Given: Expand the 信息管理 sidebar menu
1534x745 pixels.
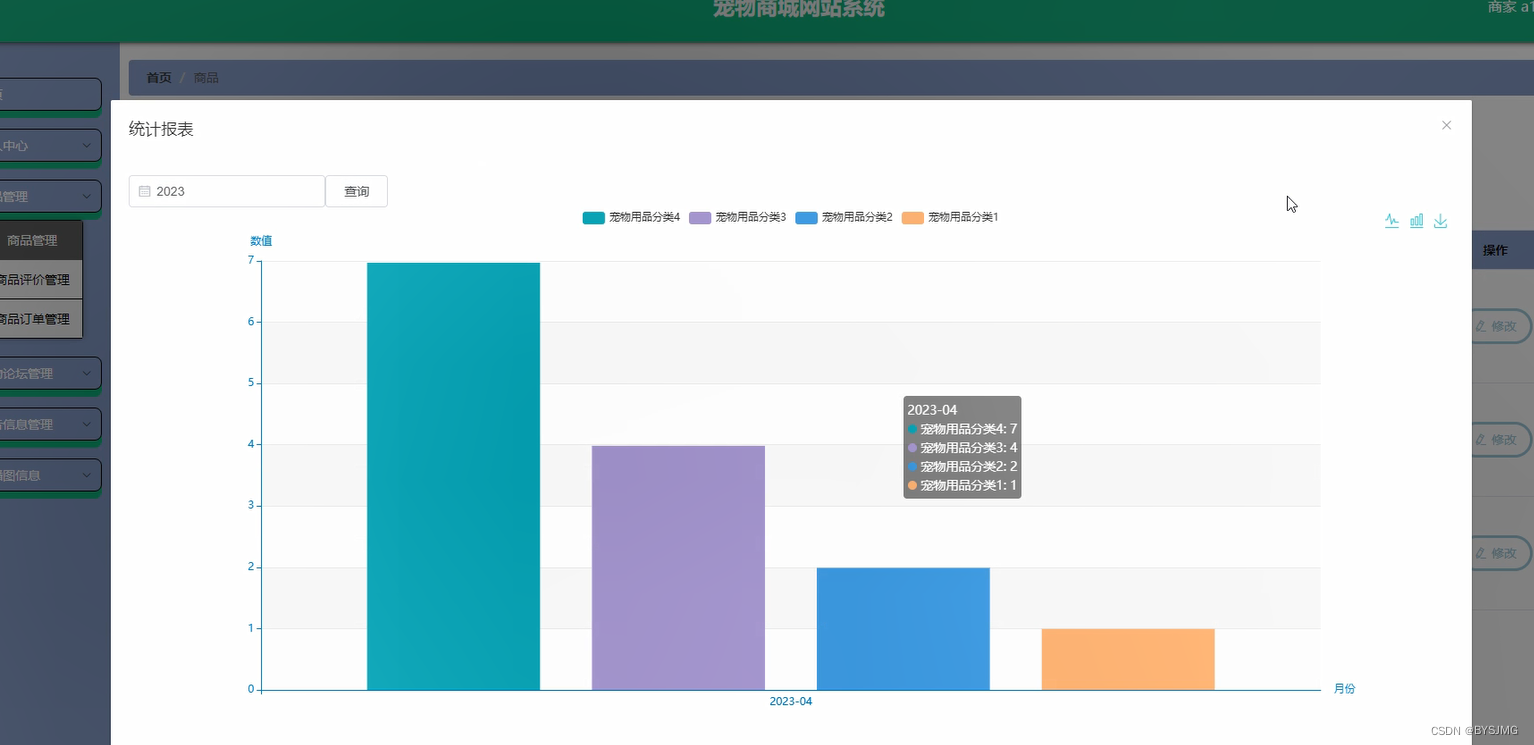Looking at the screenshot, I should [x=50, y=424].
